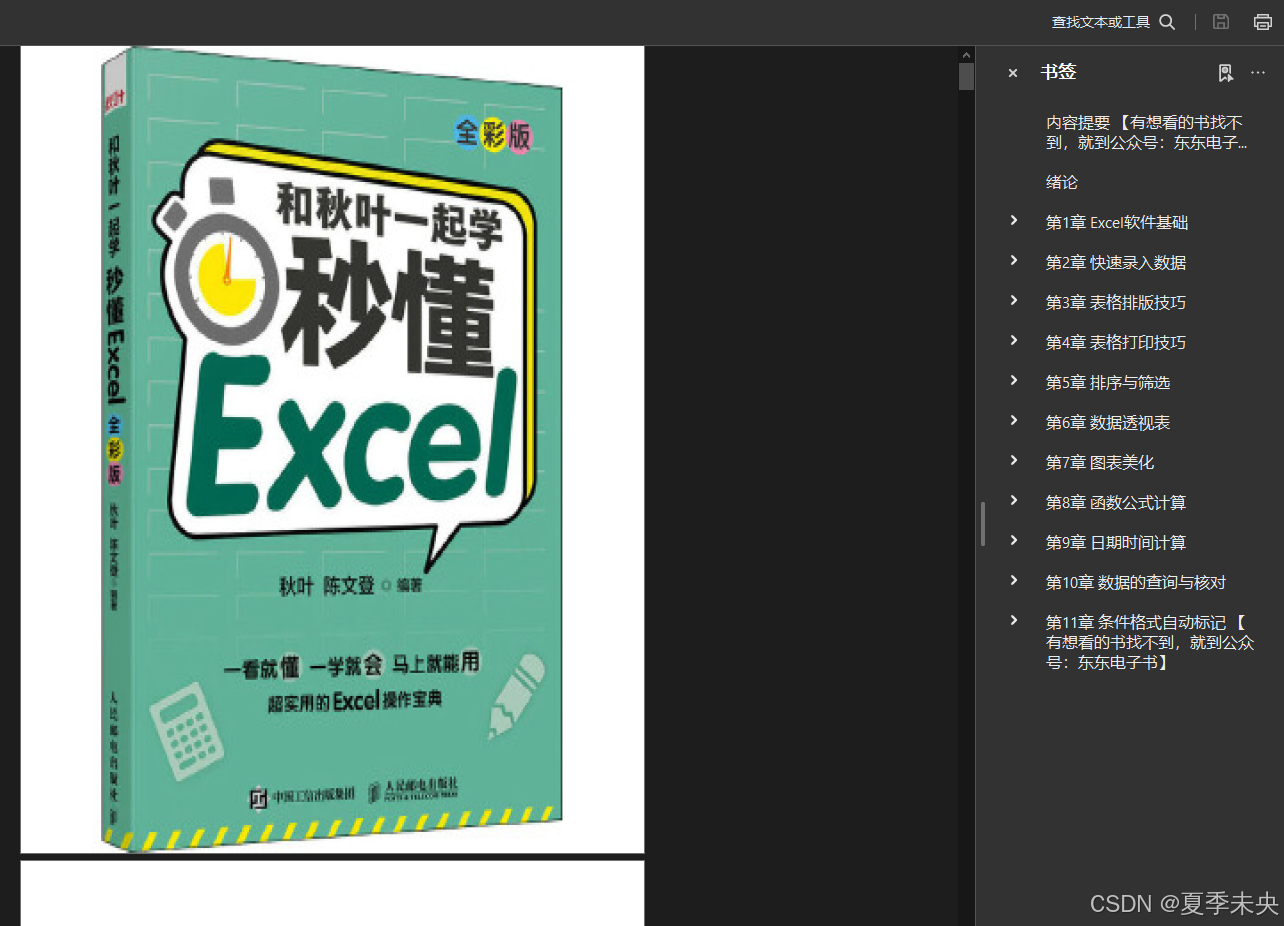The image size is (1284, 926).
Task: Jump to 第10章 数据的查询与核对
Action: point(1136,582)
